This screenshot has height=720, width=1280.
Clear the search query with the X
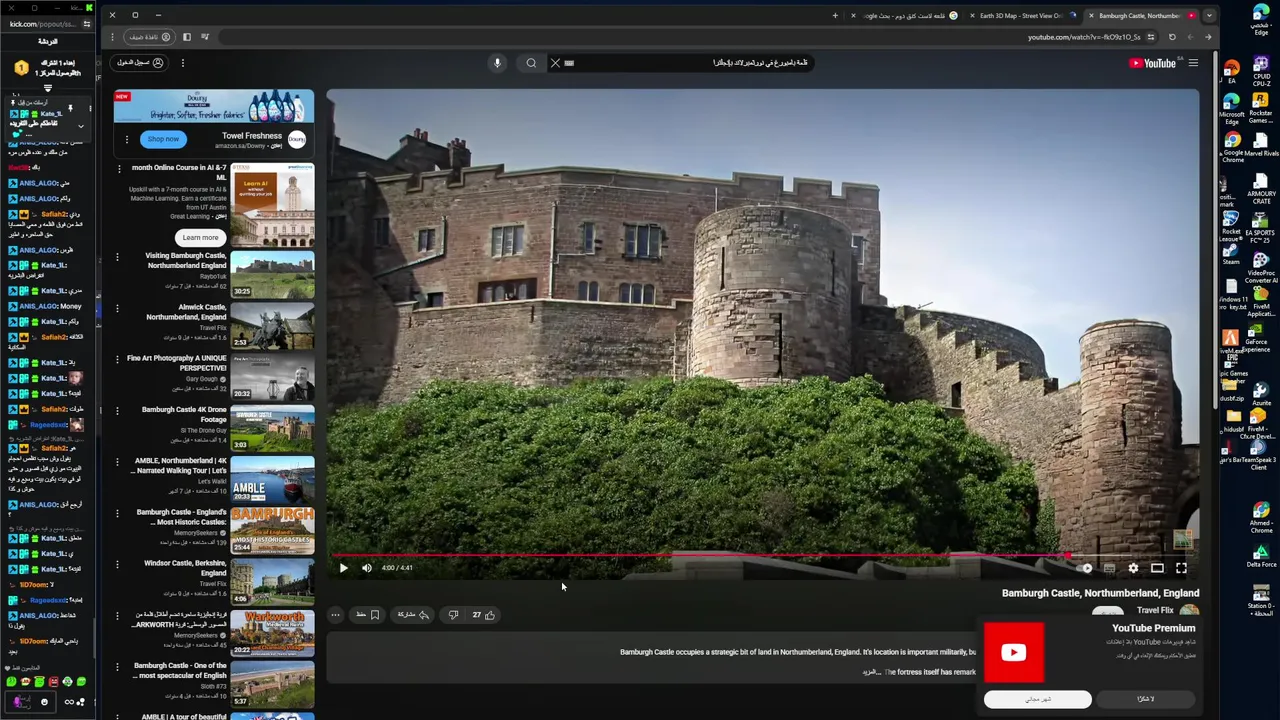[555, 63]
